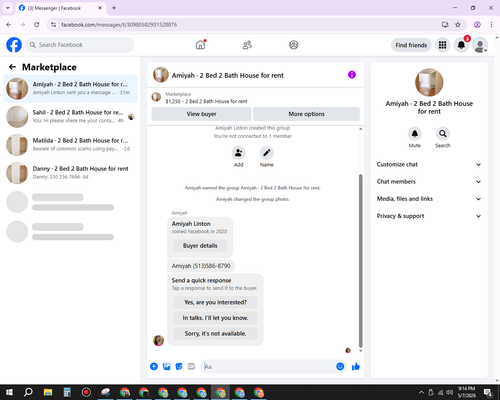
Task: Bookmark this page star icon
Action: click(x=458, y=25)
